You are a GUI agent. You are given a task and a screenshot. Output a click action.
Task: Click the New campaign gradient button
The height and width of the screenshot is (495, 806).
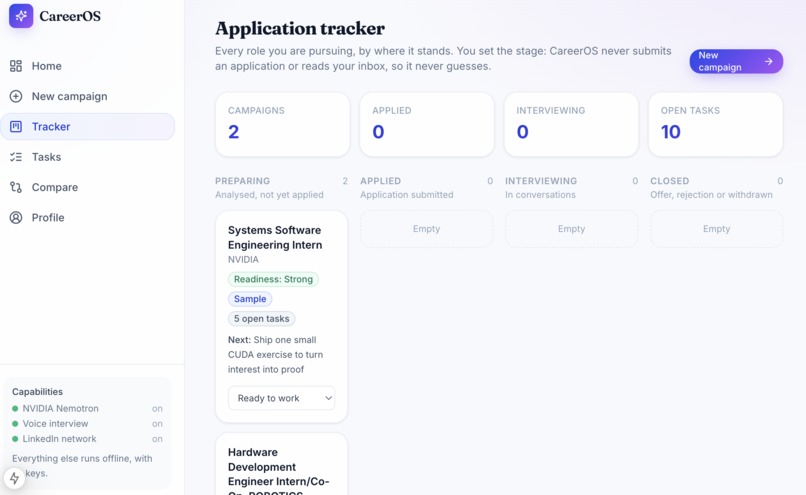pos(736,61)
